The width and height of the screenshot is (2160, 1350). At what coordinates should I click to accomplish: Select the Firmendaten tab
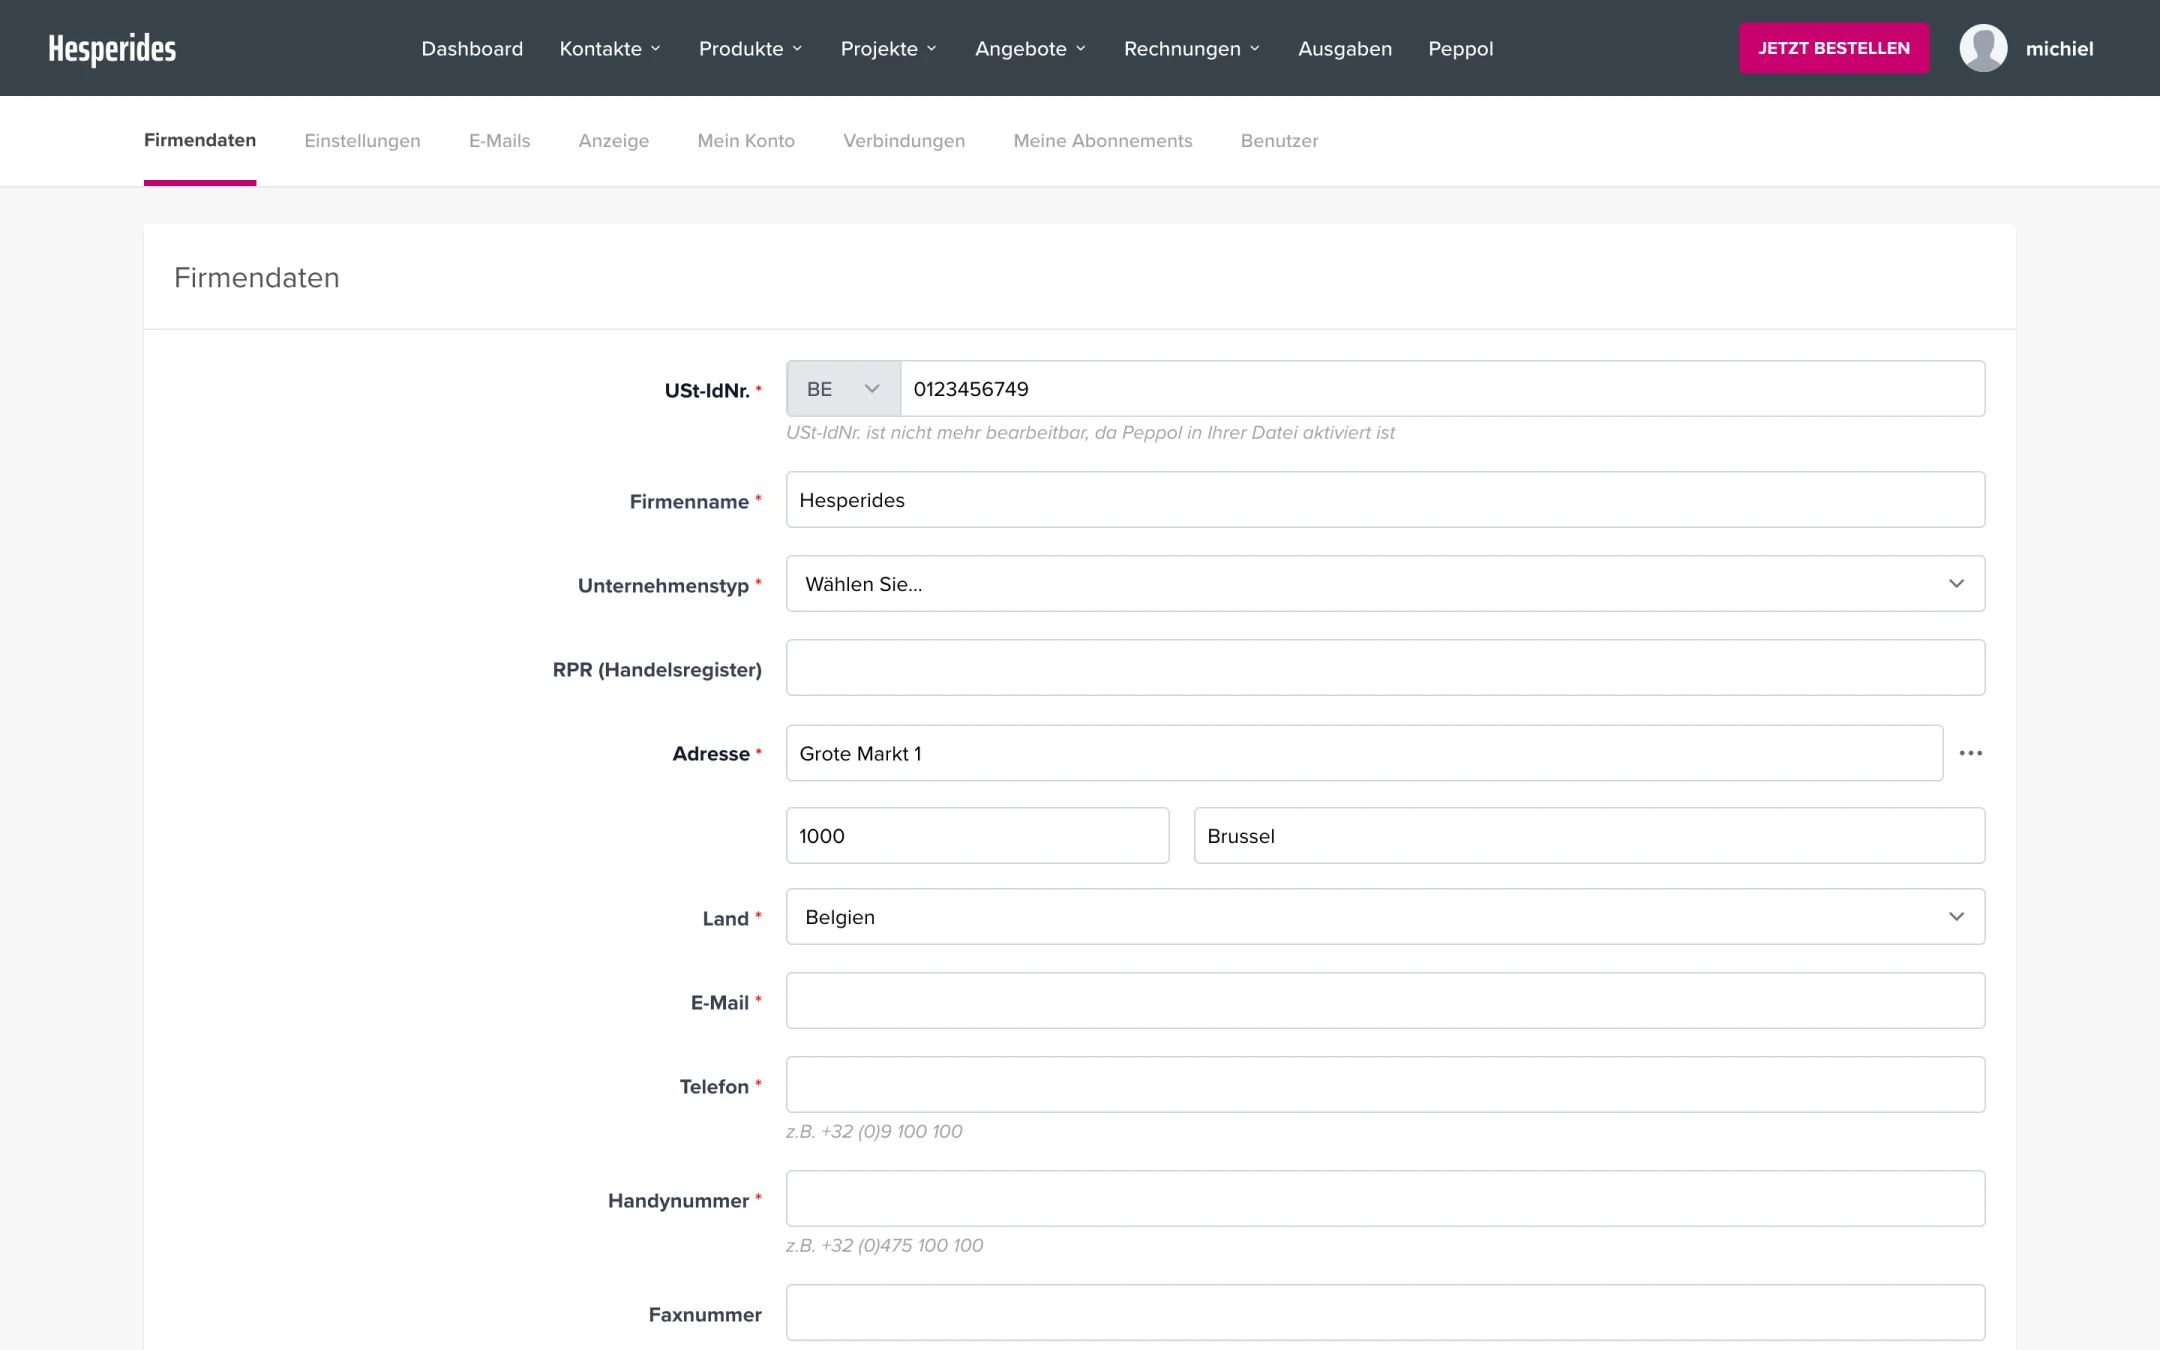pyautogui.click(x=200, y=141)
